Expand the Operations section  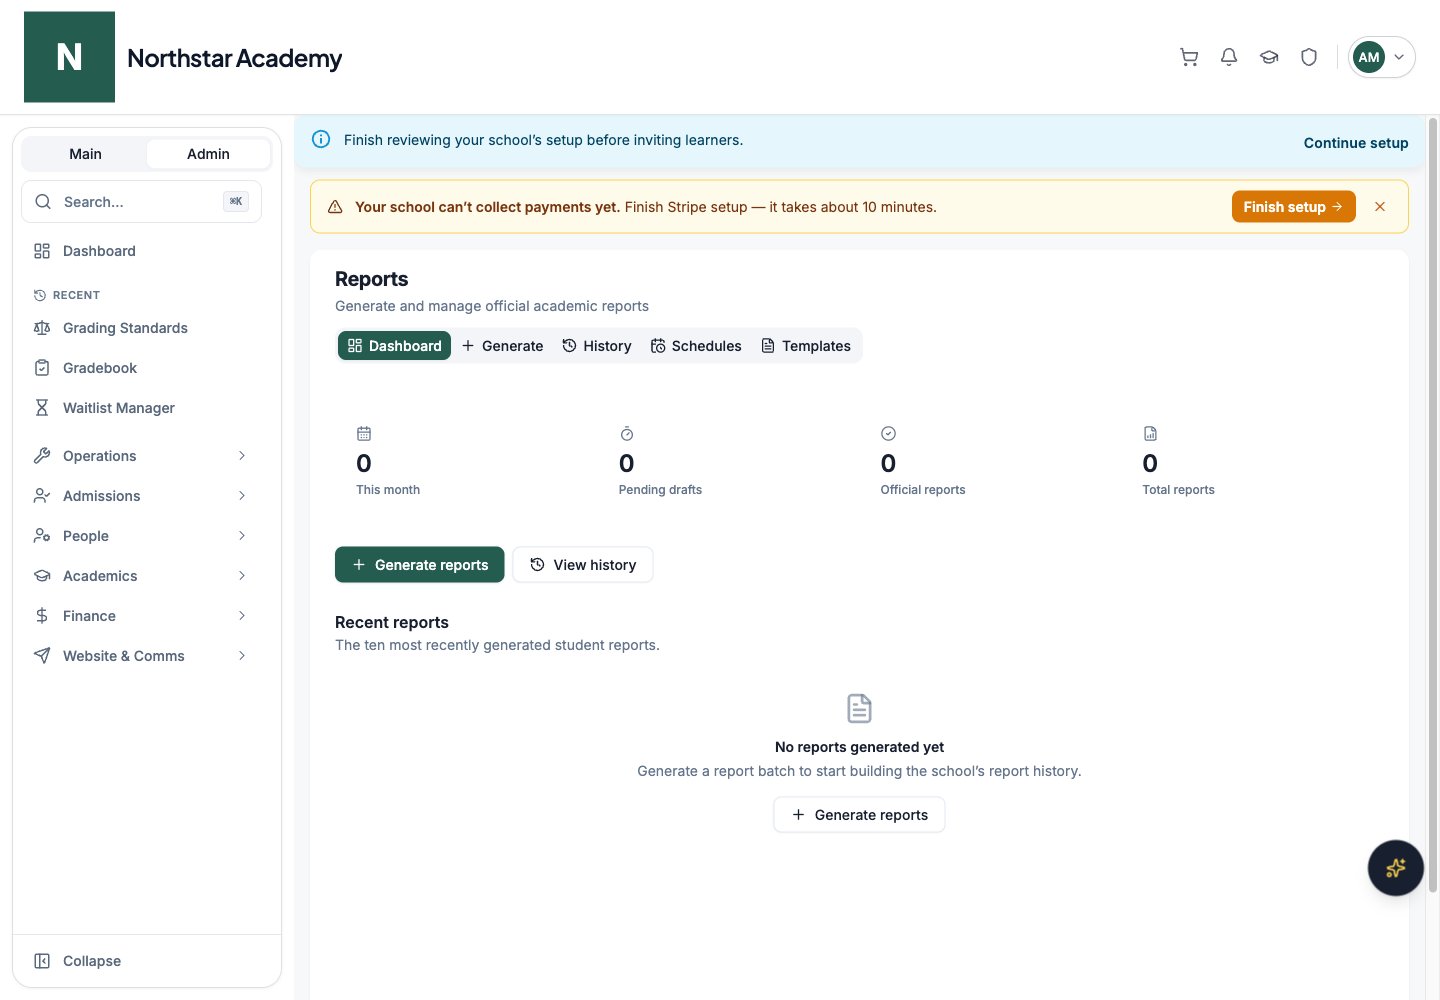click(x=141, y=456)
